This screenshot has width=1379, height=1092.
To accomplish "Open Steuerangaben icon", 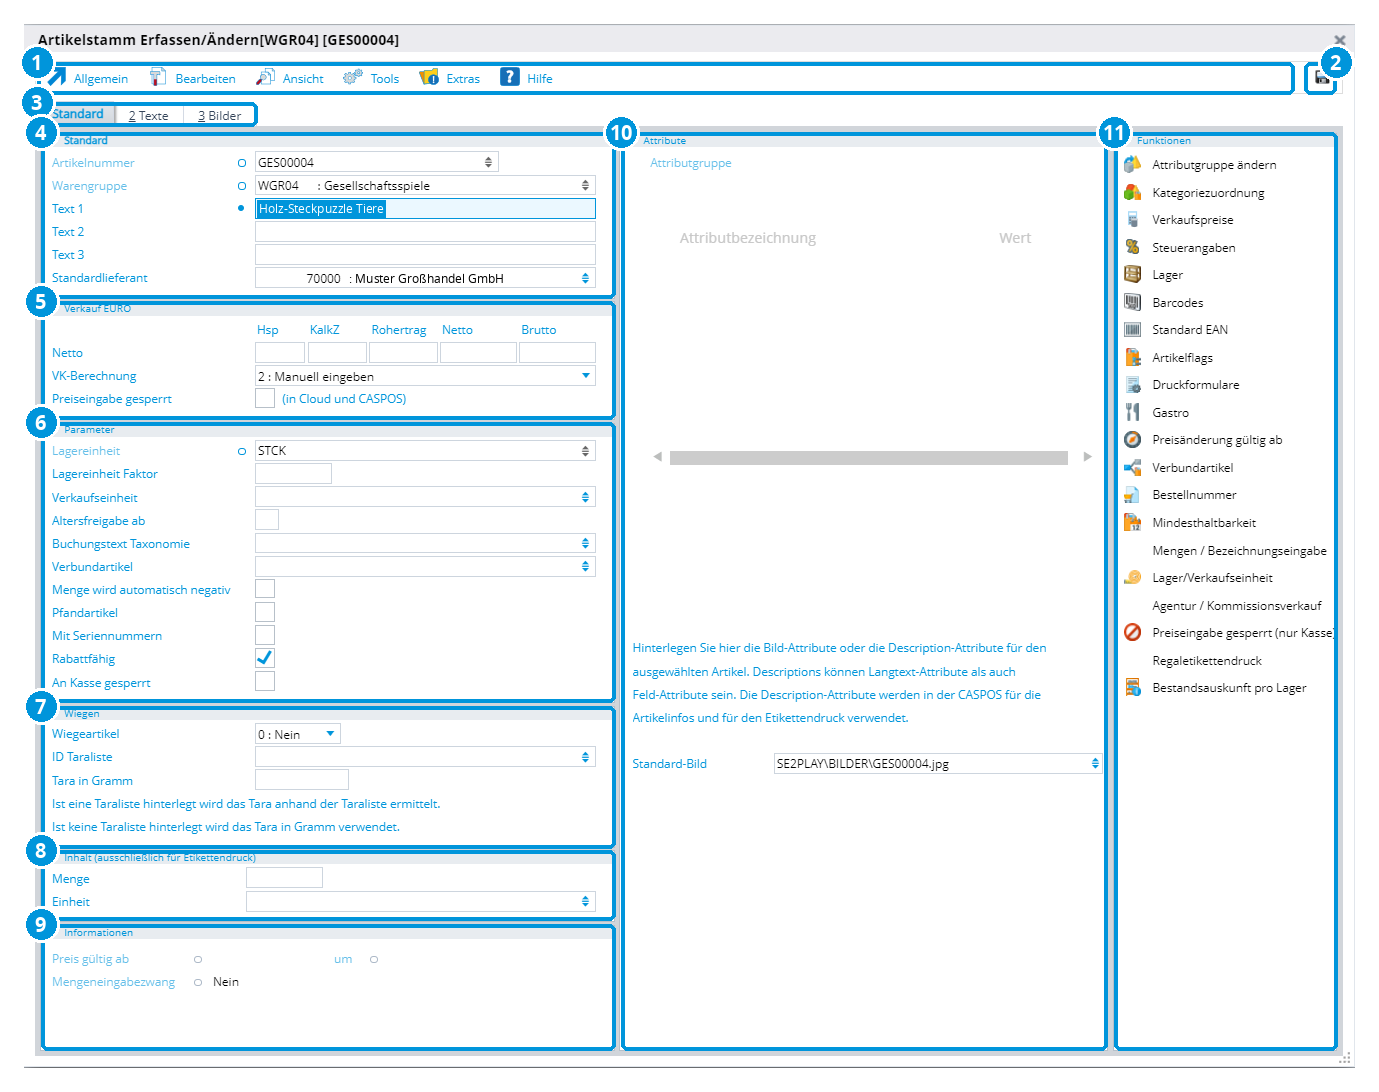I will tap(1132, 247).
